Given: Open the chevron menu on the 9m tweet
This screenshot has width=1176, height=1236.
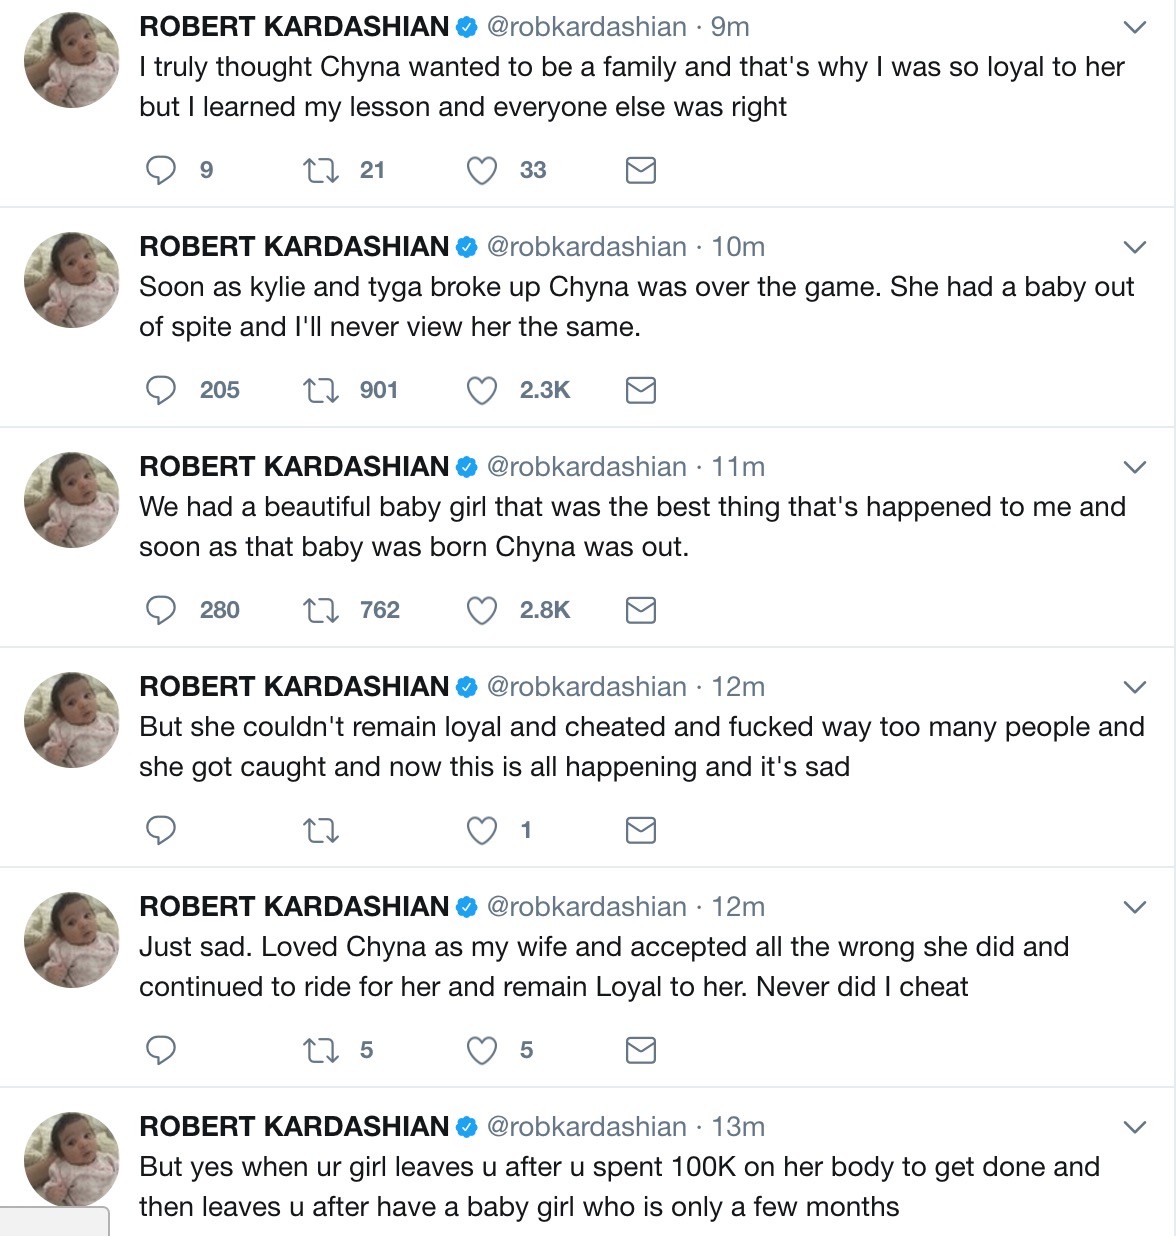Looking at the screenshot, I should point(1134,27).
